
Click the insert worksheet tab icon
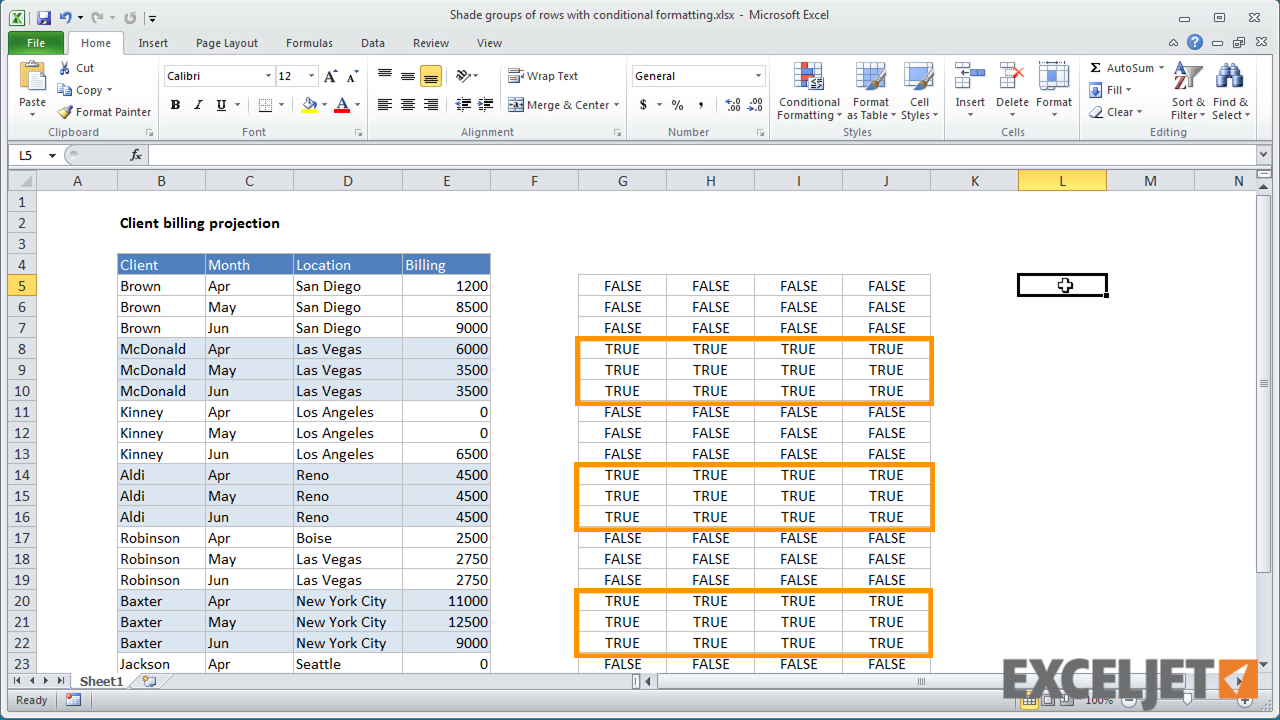pos(149,682)
